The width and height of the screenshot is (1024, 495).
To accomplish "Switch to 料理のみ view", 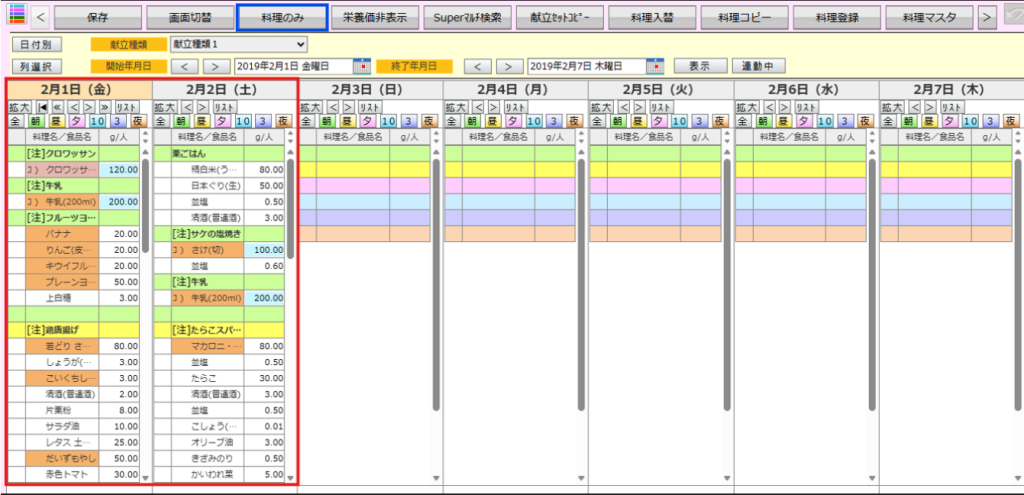I will pos(282,17).
